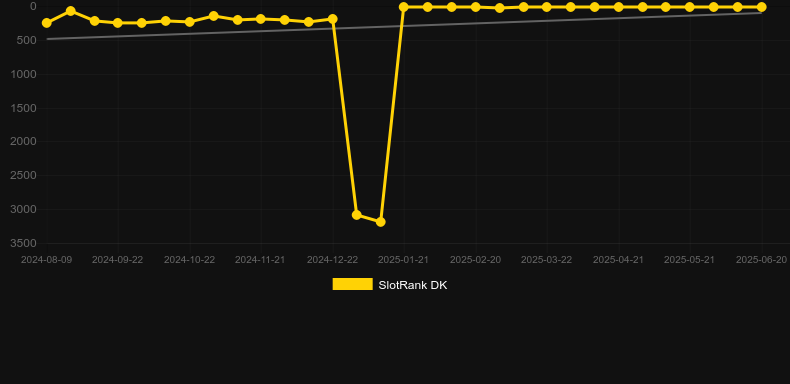Click the 2024-08-09 x-axis date label
790x384 pixels.
pos(46,260)
